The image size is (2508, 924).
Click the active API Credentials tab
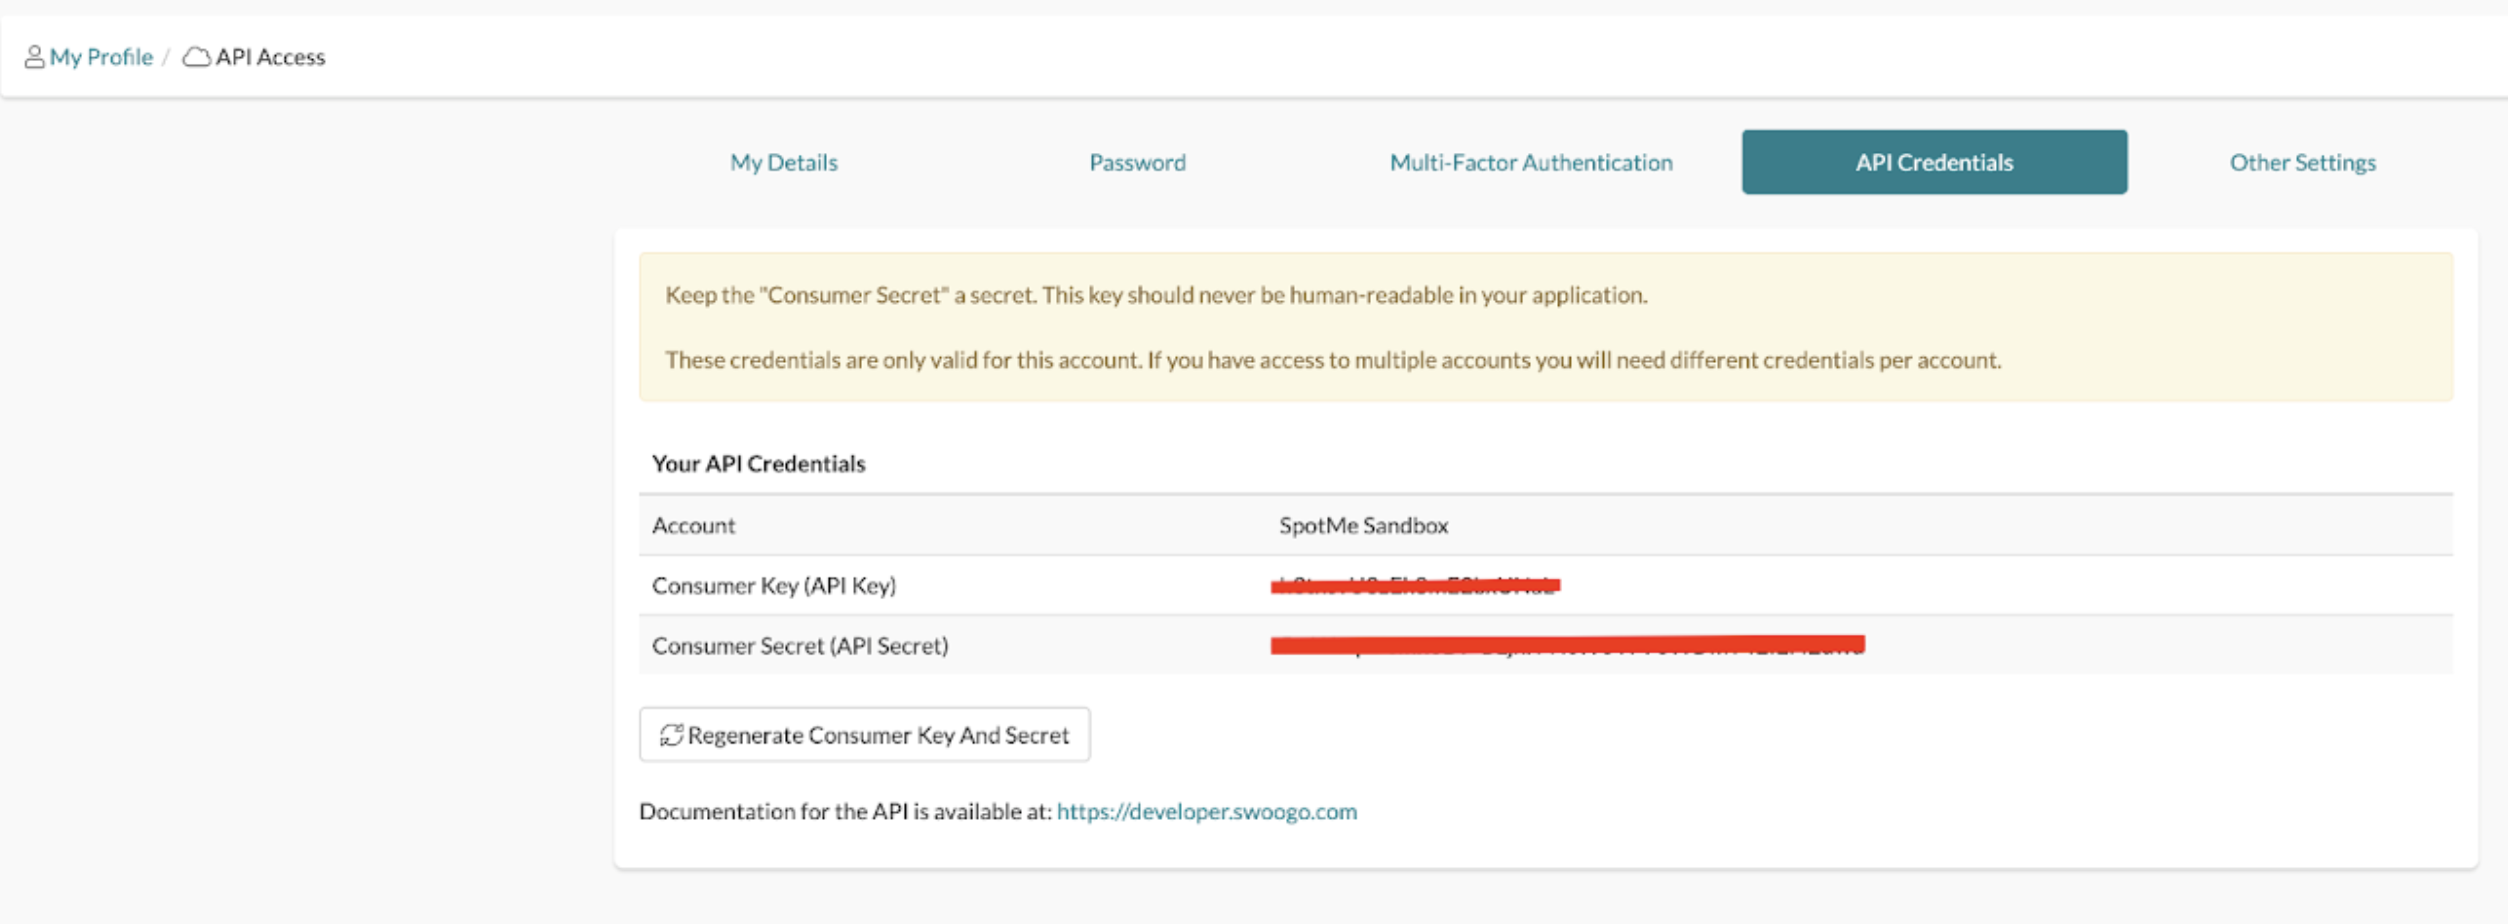(1934, 162)
